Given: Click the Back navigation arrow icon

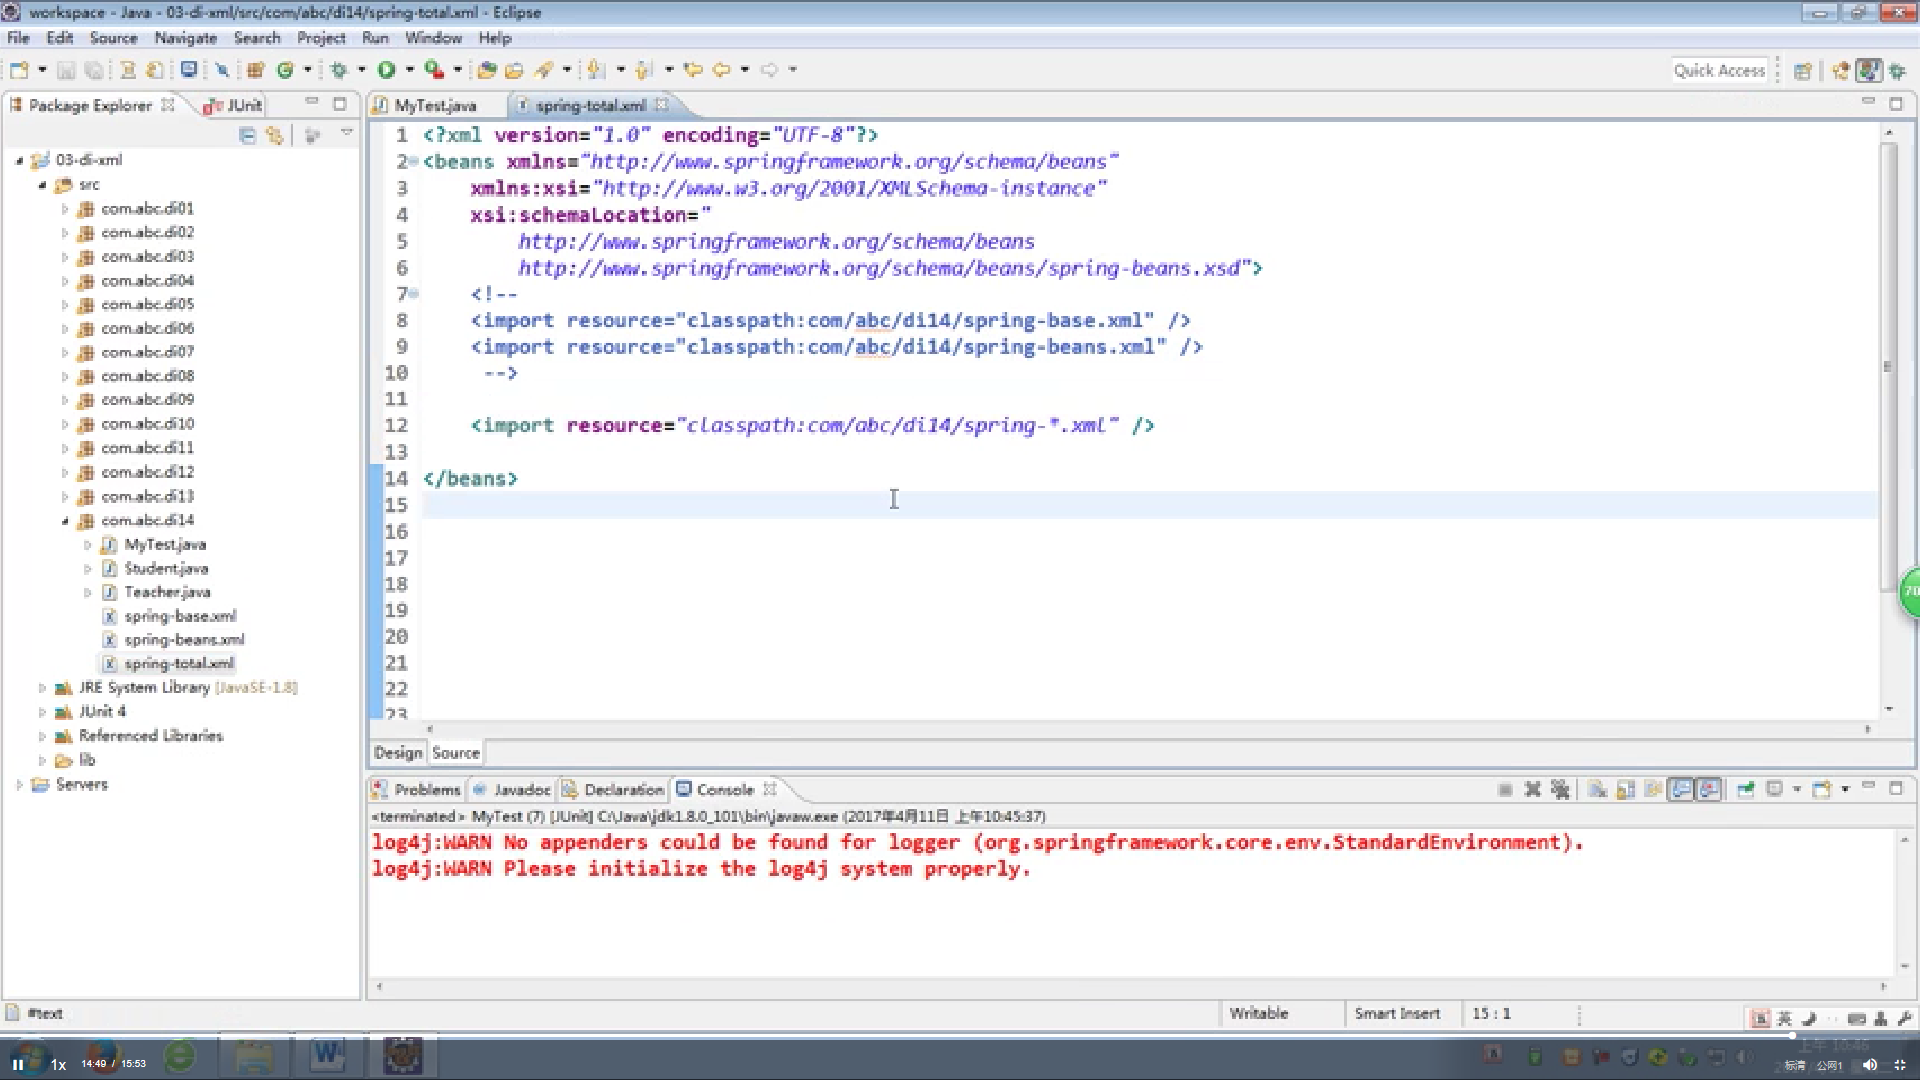Looking at the screenshot, I should [x=721, y=70].
